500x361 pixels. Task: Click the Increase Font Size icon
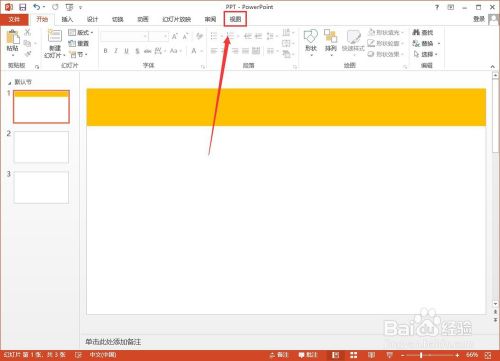(175, 36)
